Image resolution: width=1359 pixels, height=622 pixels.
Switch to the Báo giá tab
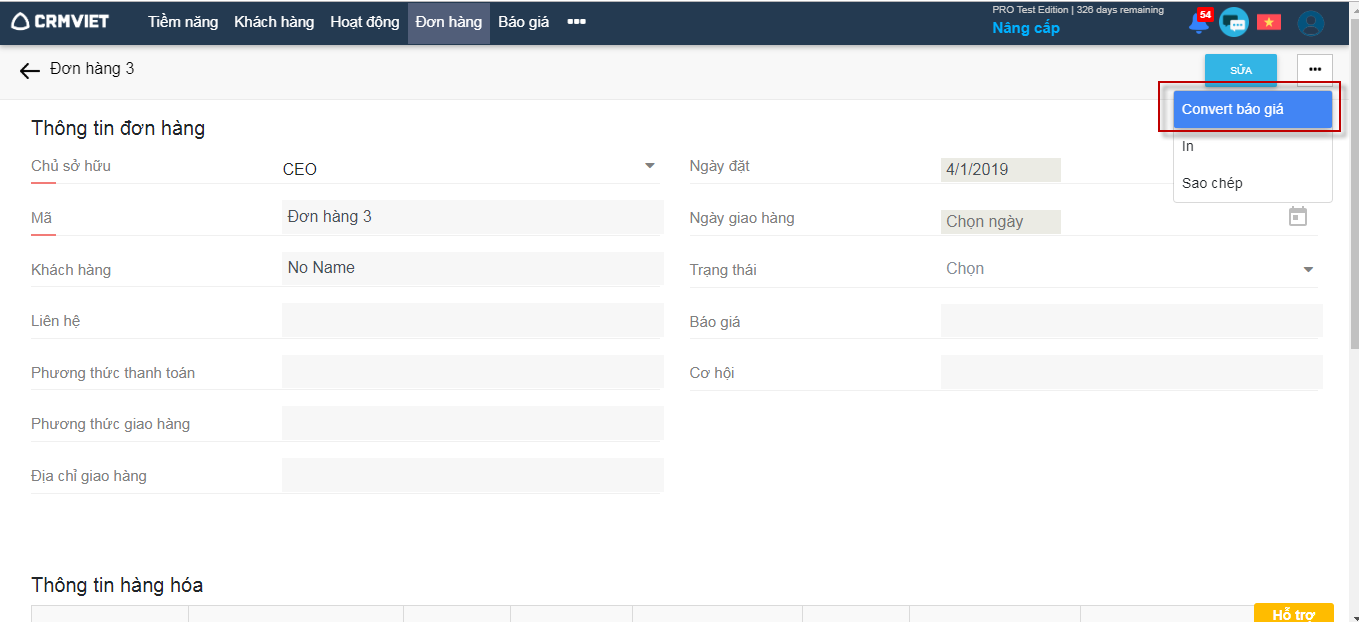(x=523, y=22)
